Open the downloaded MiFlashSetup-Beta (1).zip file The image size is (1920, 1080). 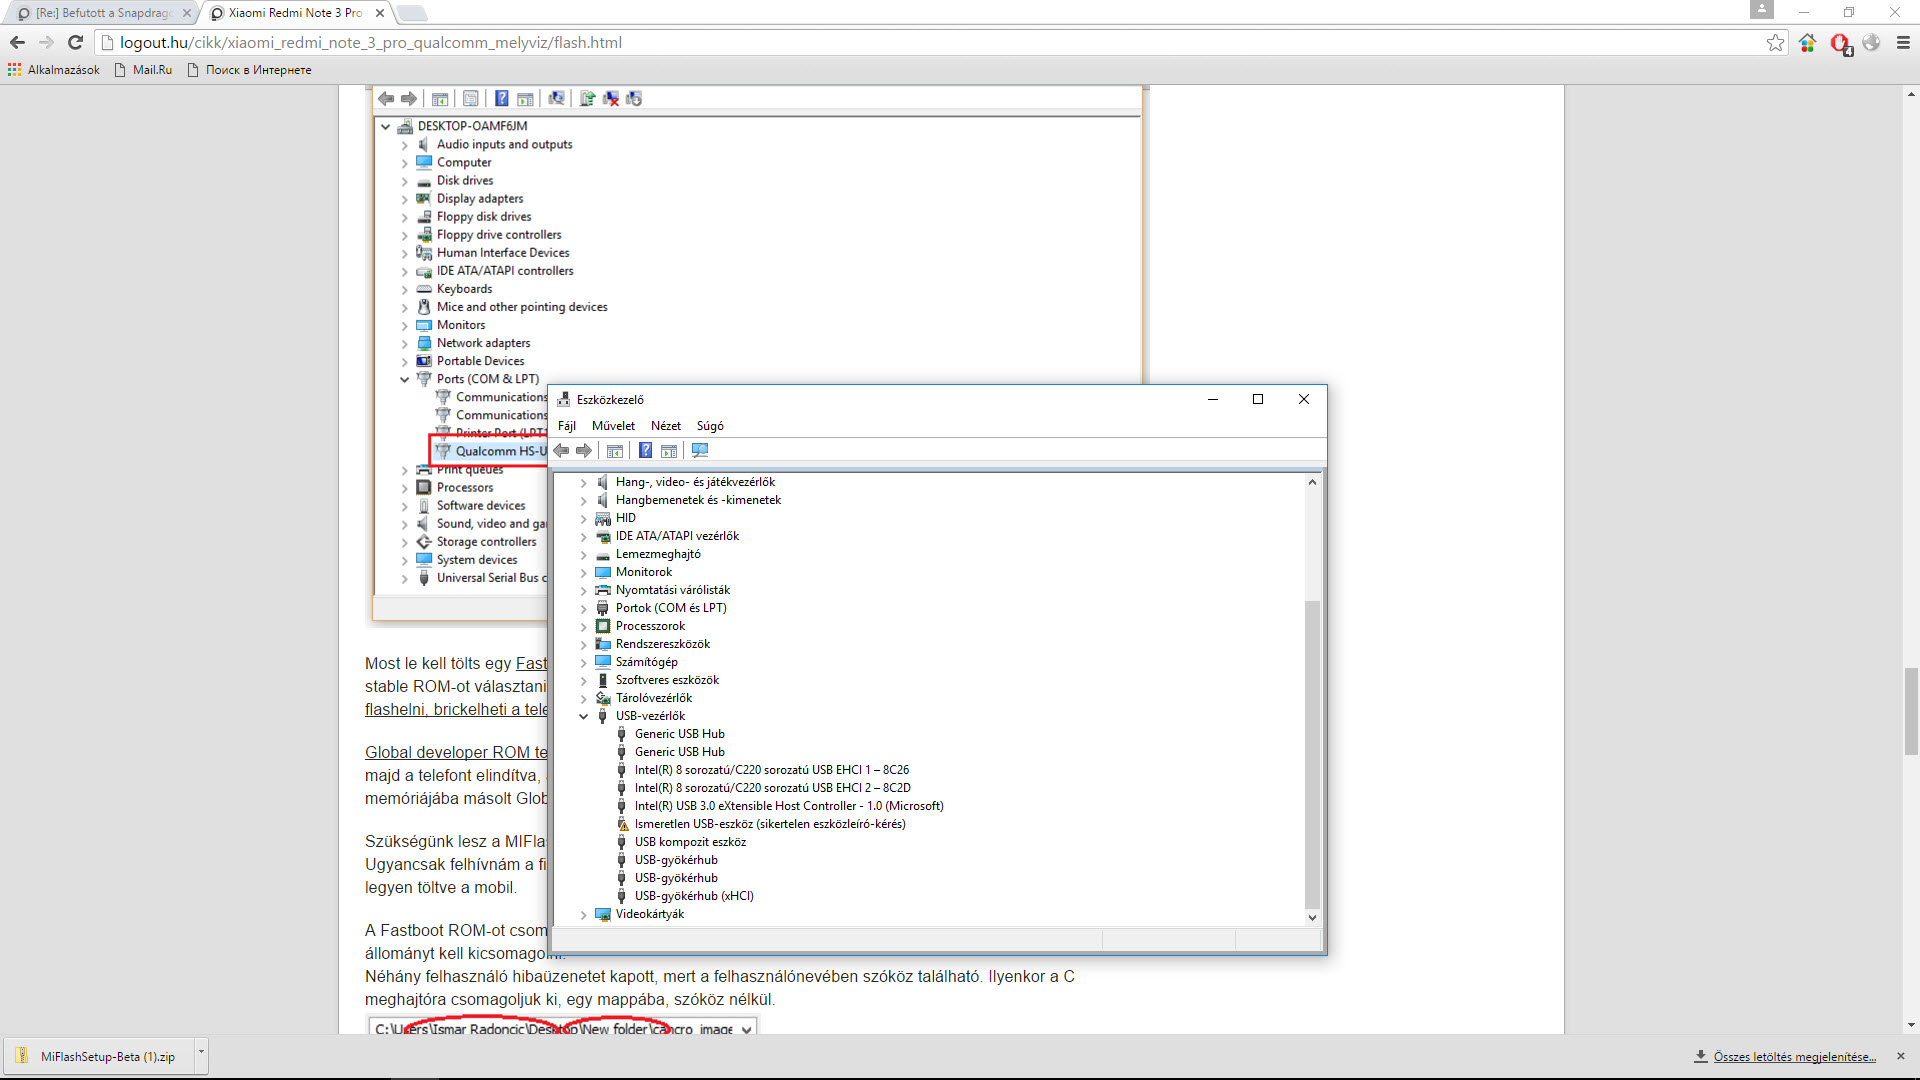point(100,1056)
